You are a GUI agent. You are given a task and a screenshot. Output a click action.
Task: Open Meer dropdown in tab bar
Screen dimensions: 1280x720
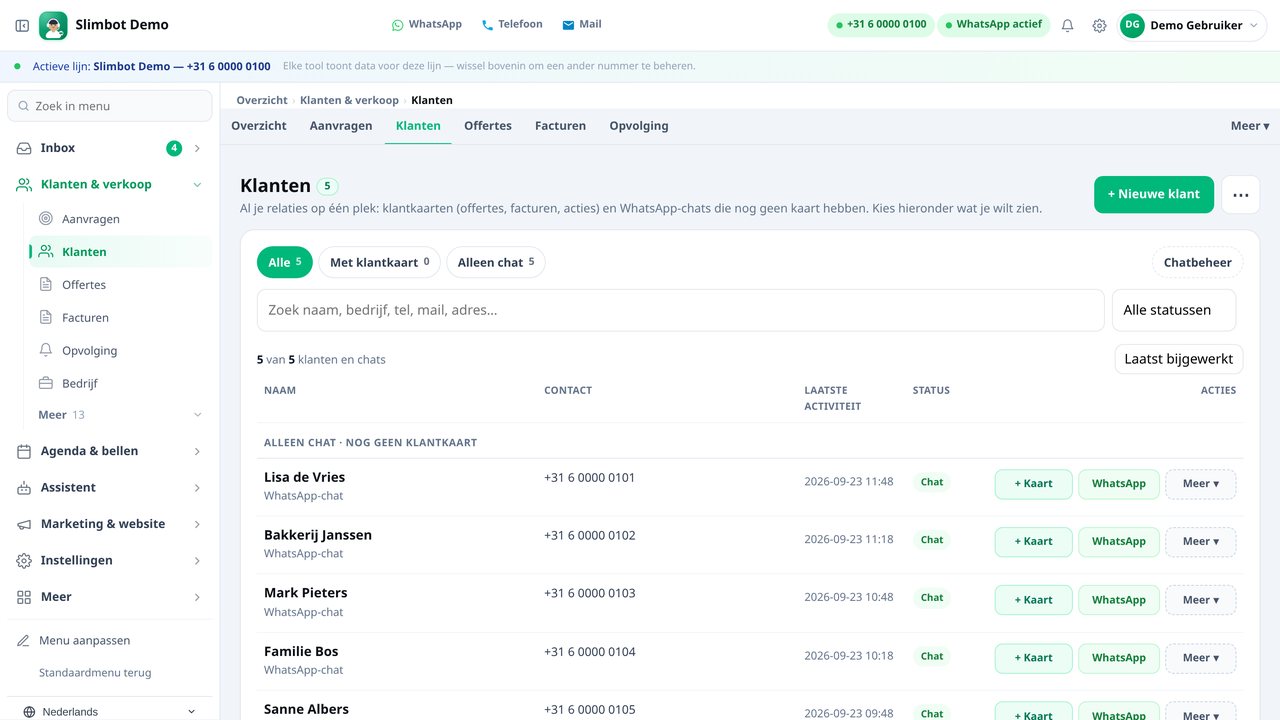point(1249,126)
